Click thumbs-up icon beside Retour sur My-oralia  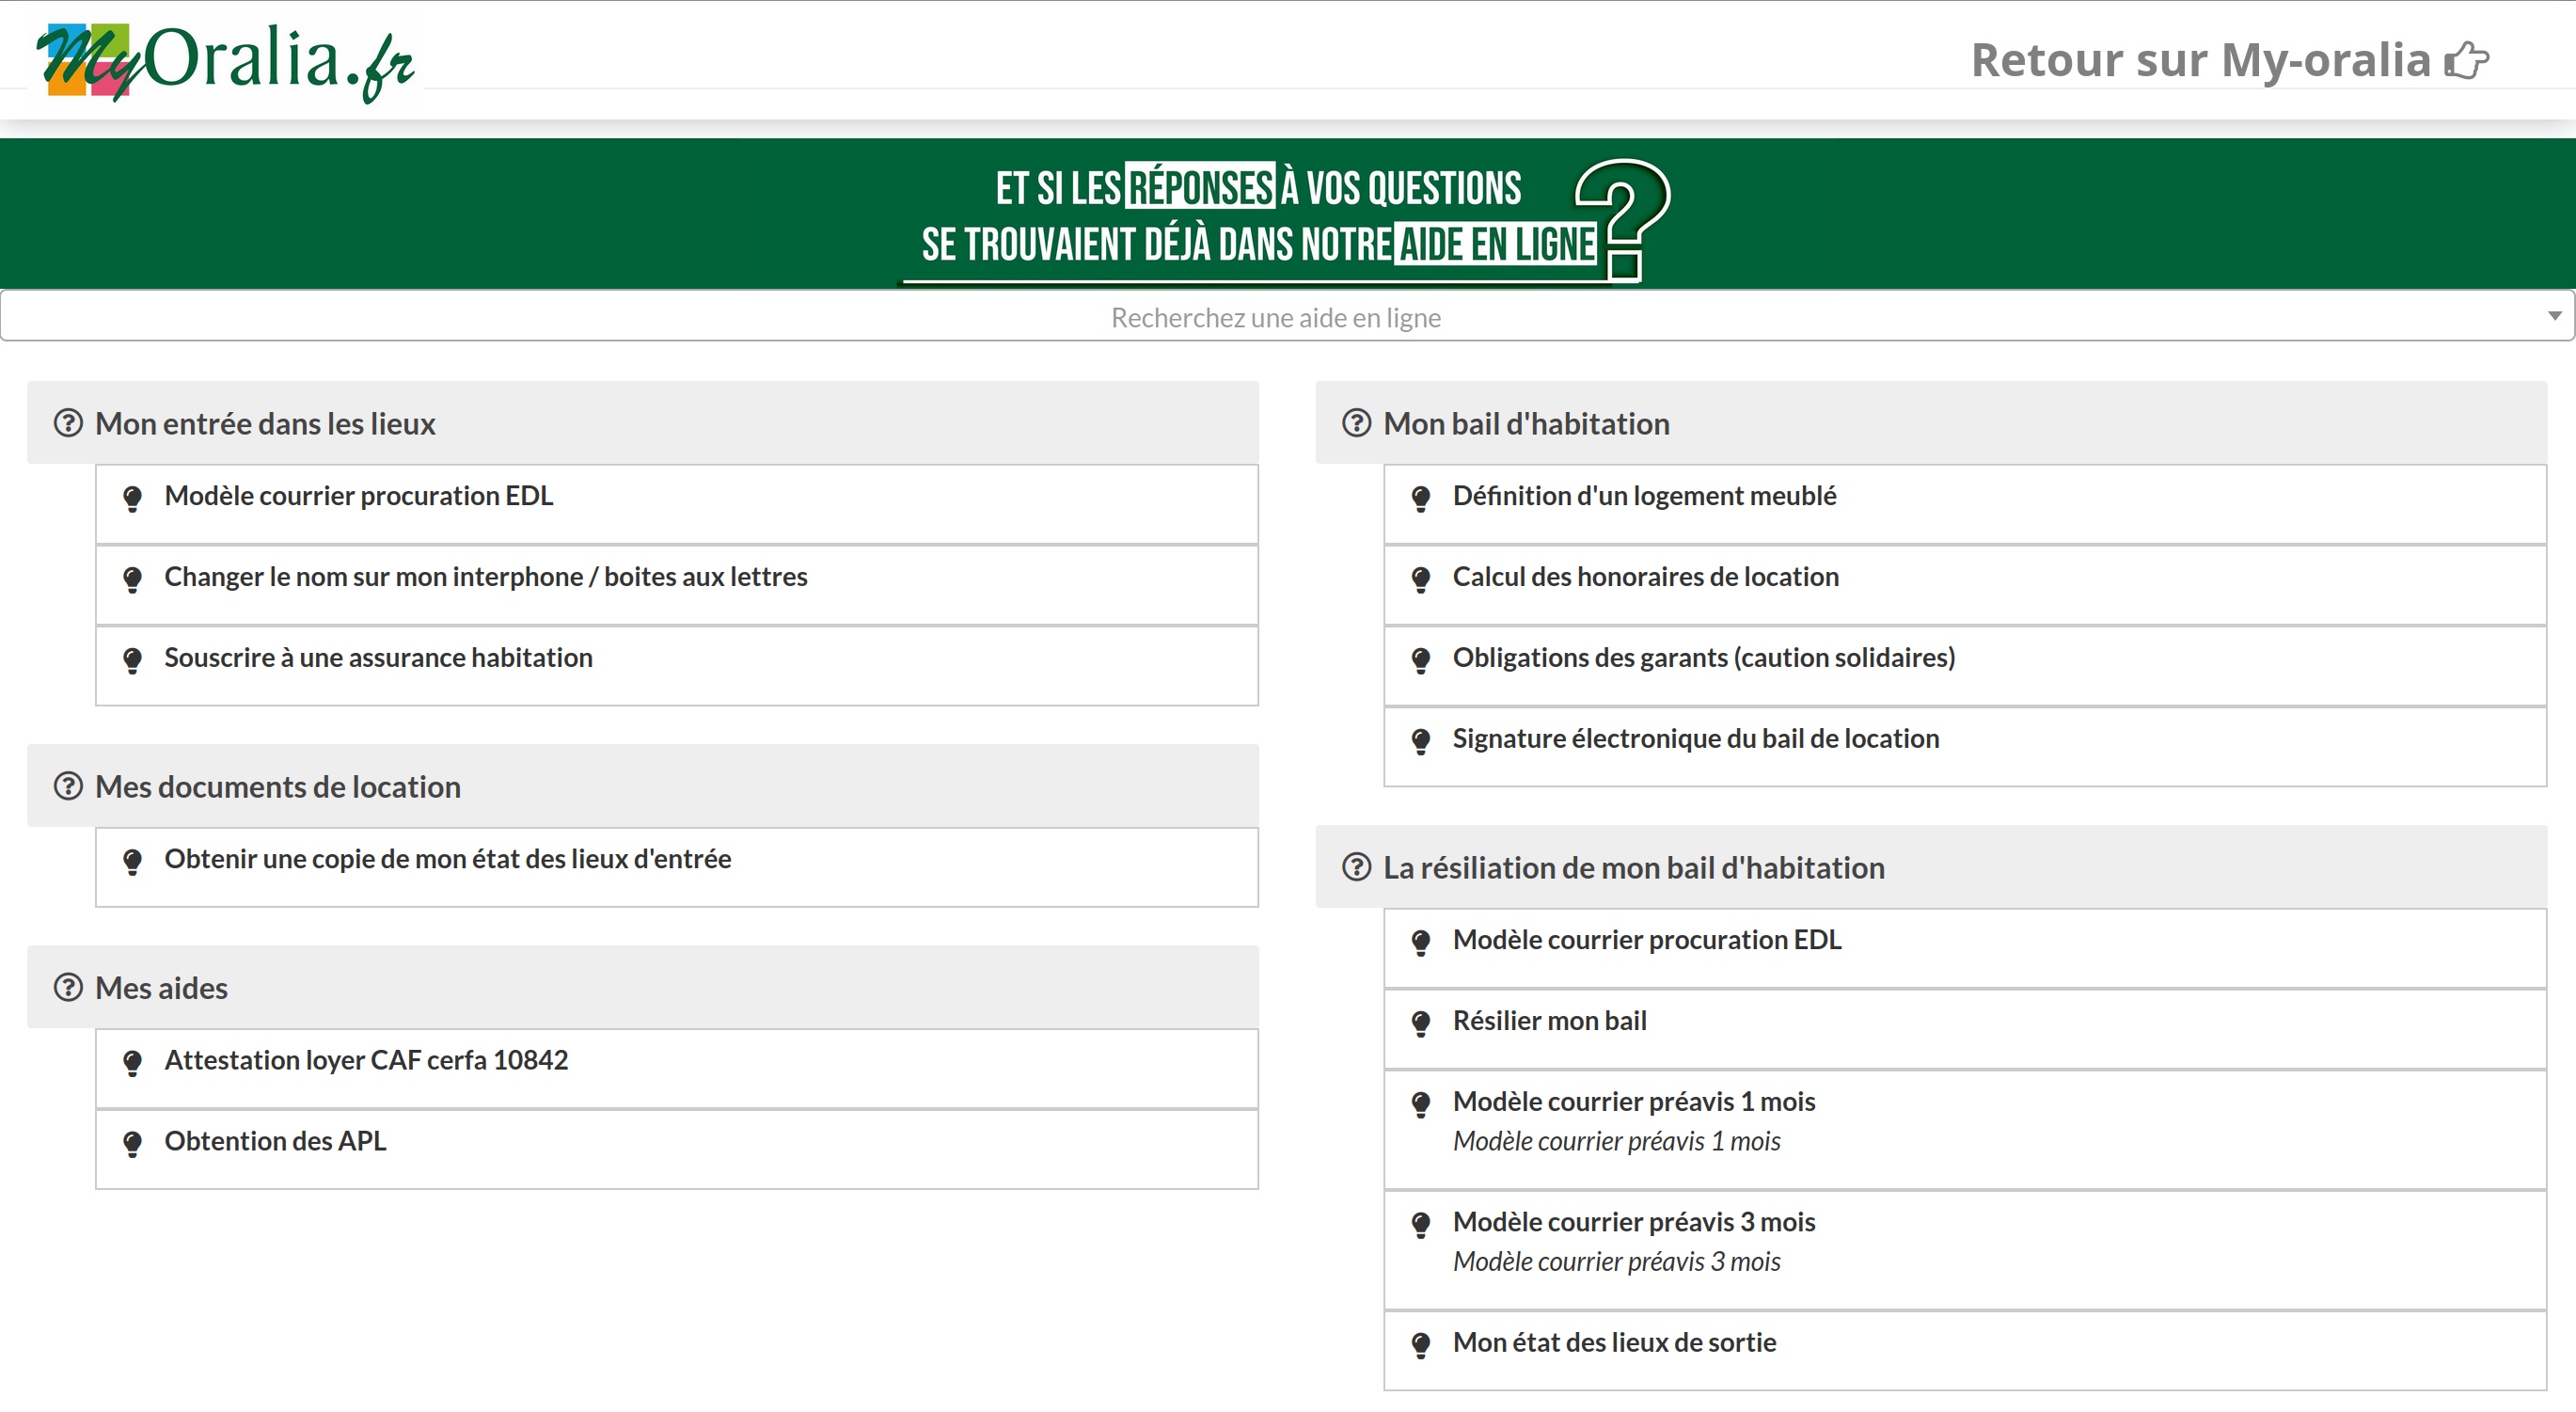coord(2466,61)
